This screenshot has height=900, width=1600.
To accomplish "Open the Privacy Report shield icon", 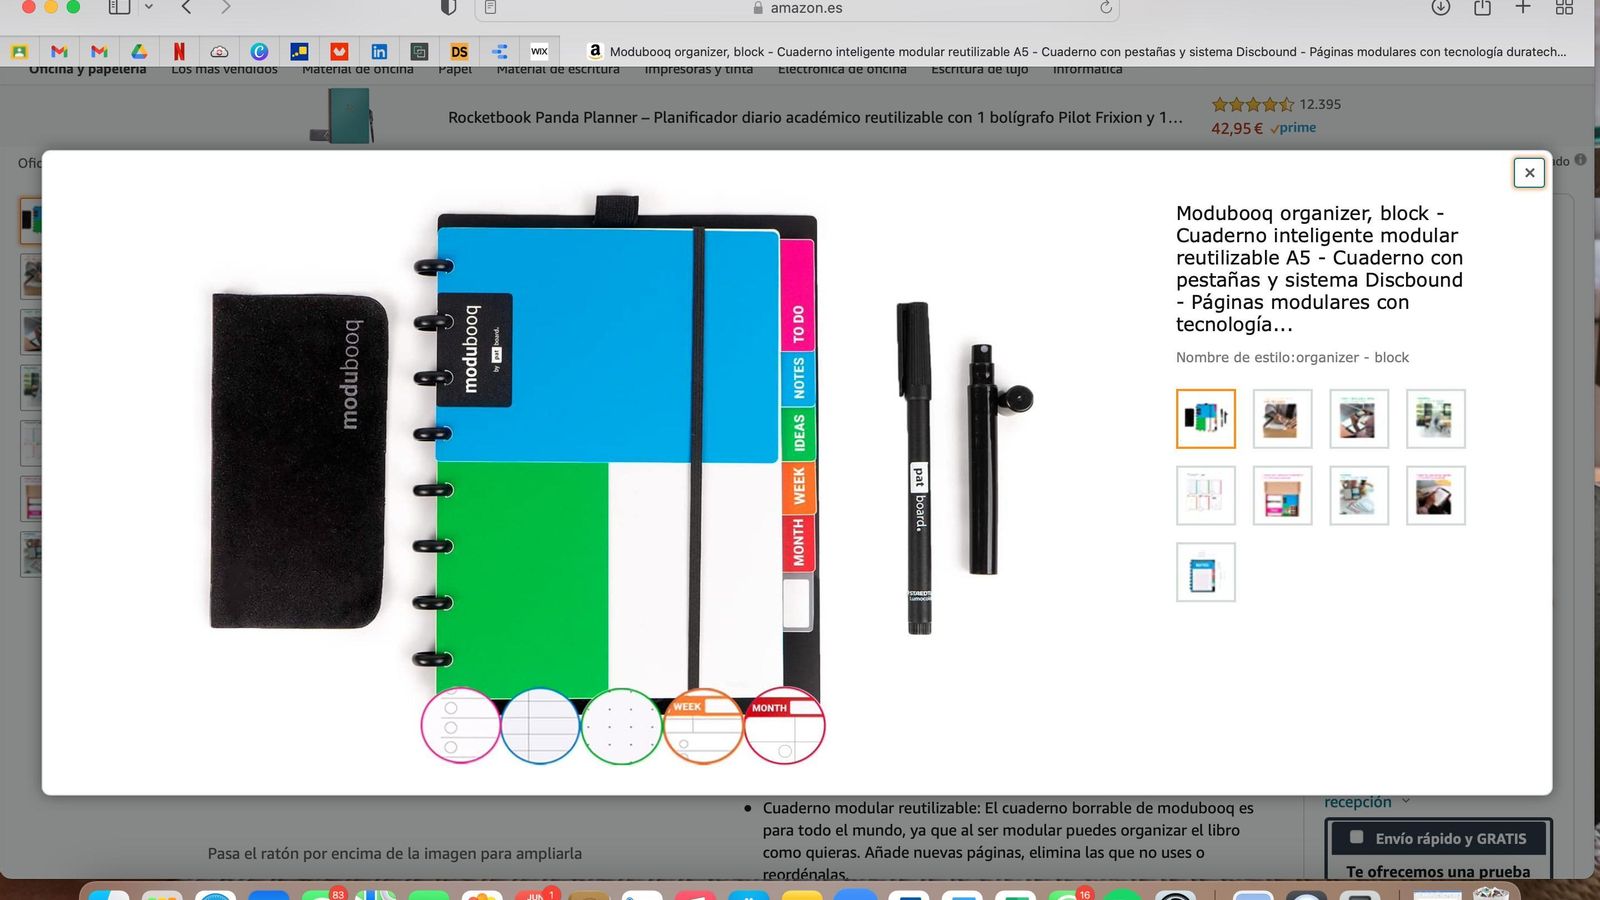I will pos(449,8).
